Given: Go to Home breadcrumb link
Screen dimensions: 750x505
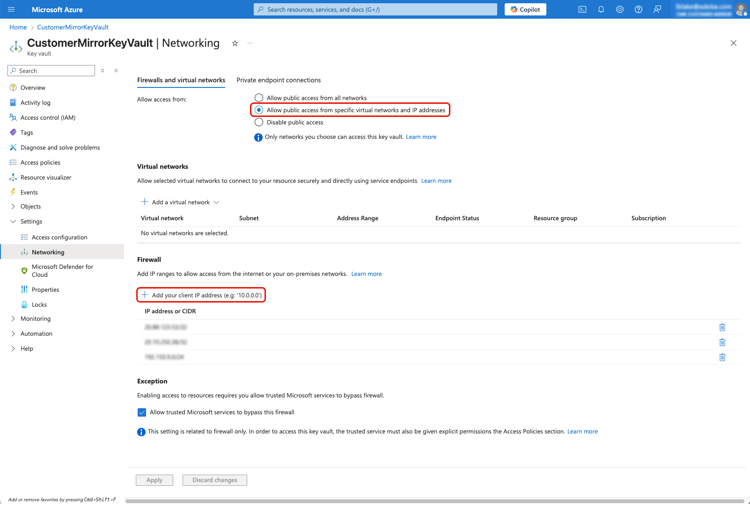Looking at the screenshot, I should pyautogui.click(x=18, y=27).
